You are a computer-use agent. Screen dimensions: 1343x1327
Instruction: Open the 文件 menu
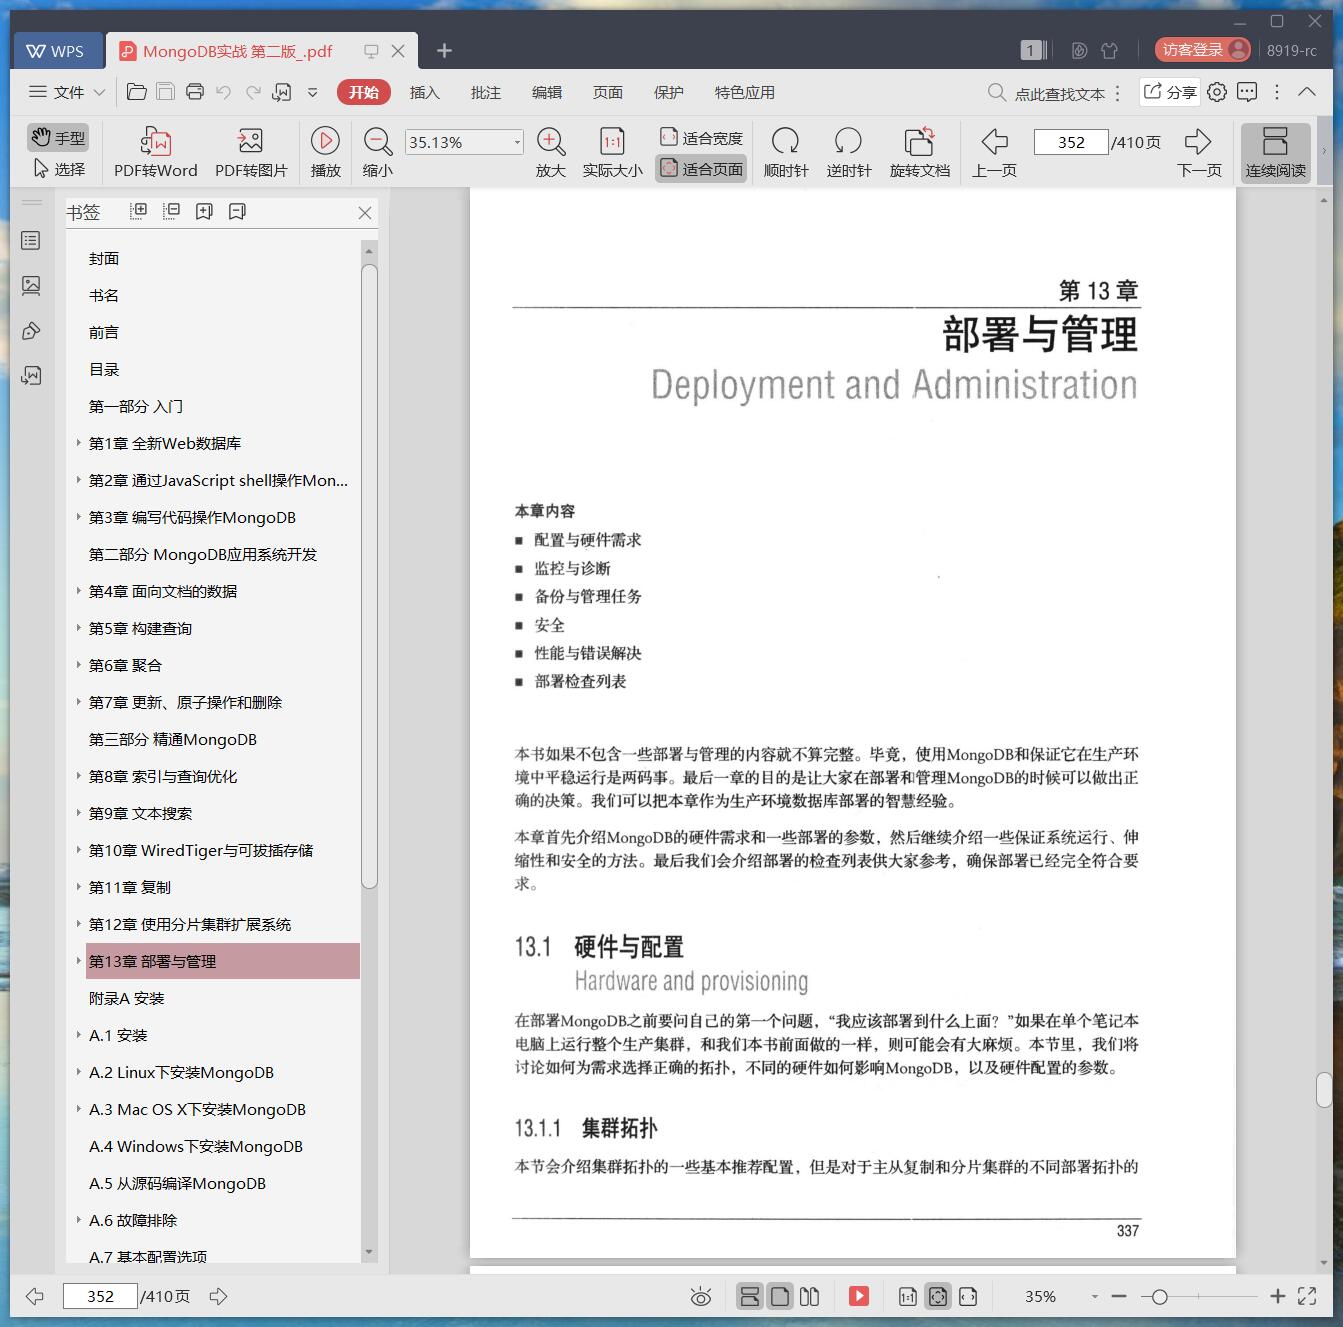tap(67, 92)
